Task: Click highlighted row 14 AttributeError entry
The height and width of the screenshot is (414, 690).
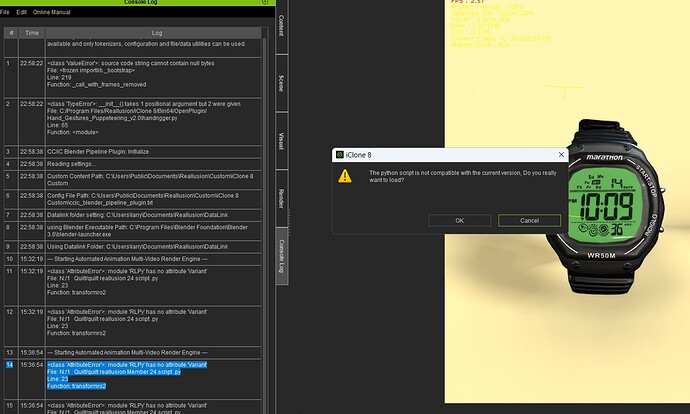Action: tap(133, 379)
